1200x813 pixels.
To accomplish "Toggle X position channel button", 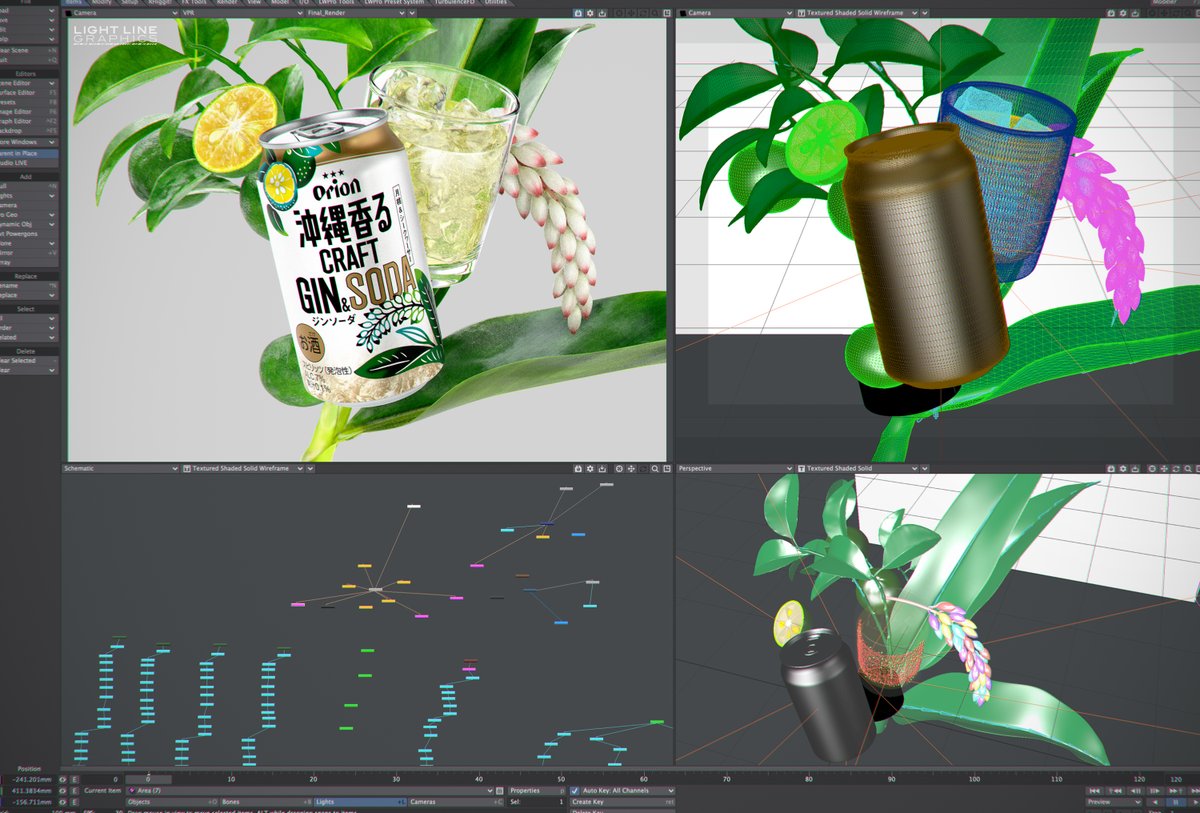I will (x=63, y=779).
